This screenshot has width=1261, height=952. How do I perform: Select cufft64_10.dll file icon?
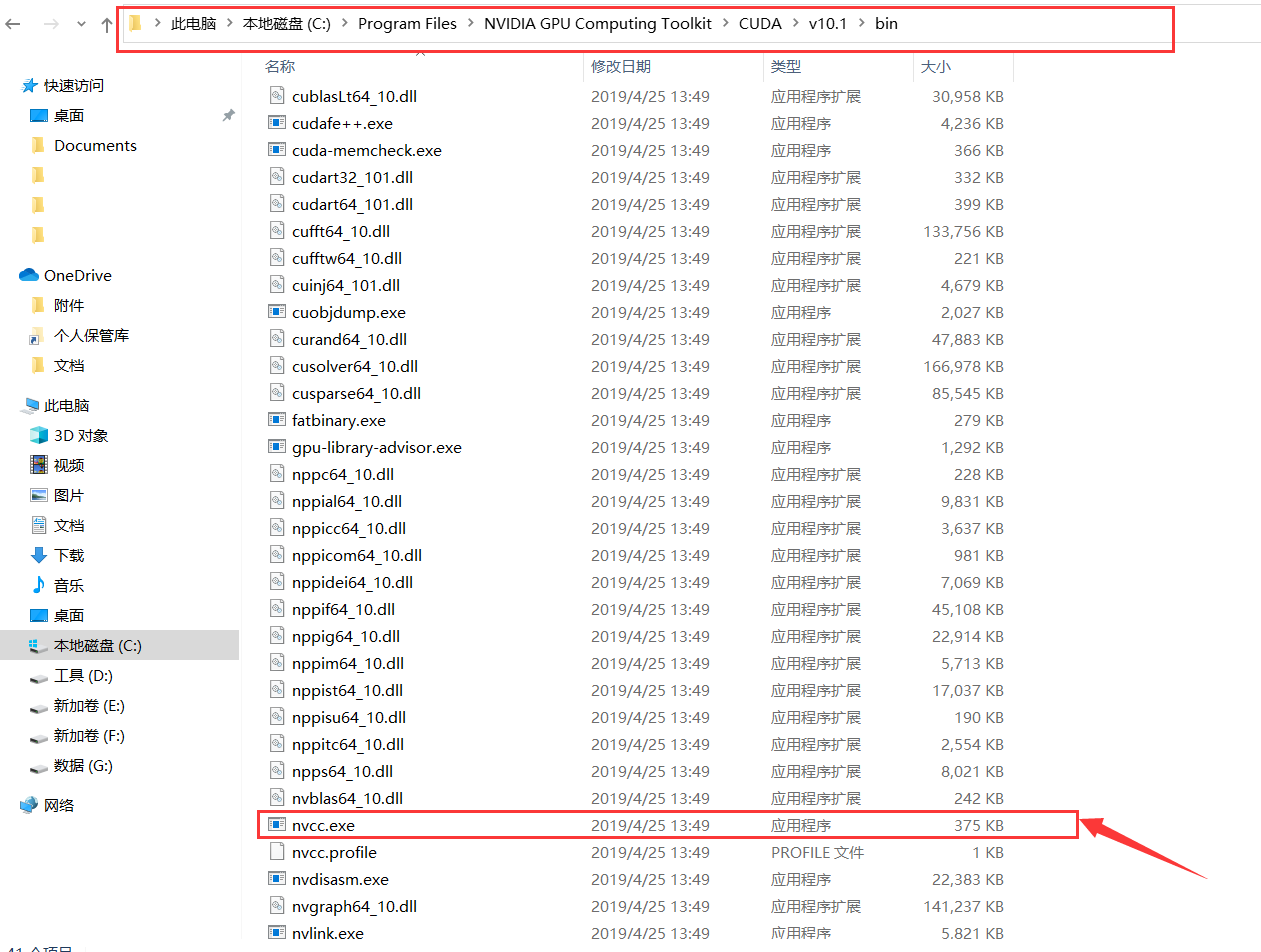277,231
